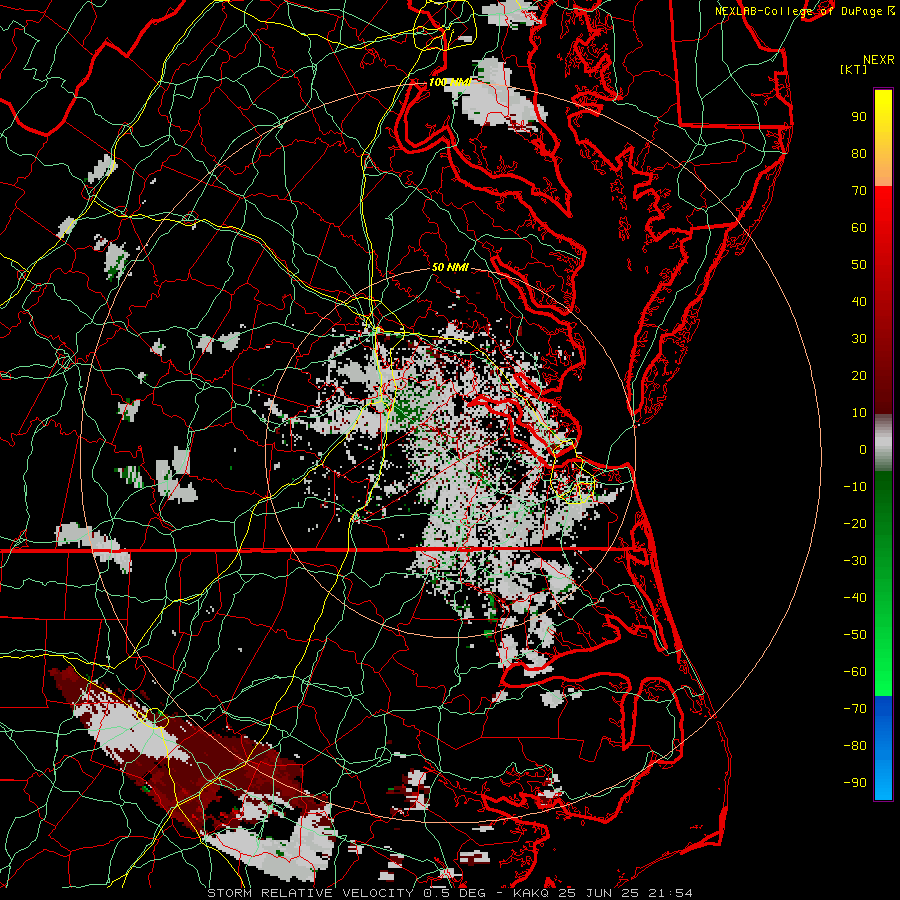Viewport: 900px width, 900px height.
Task: Click the -50 legend value
Action: point(855,635)
